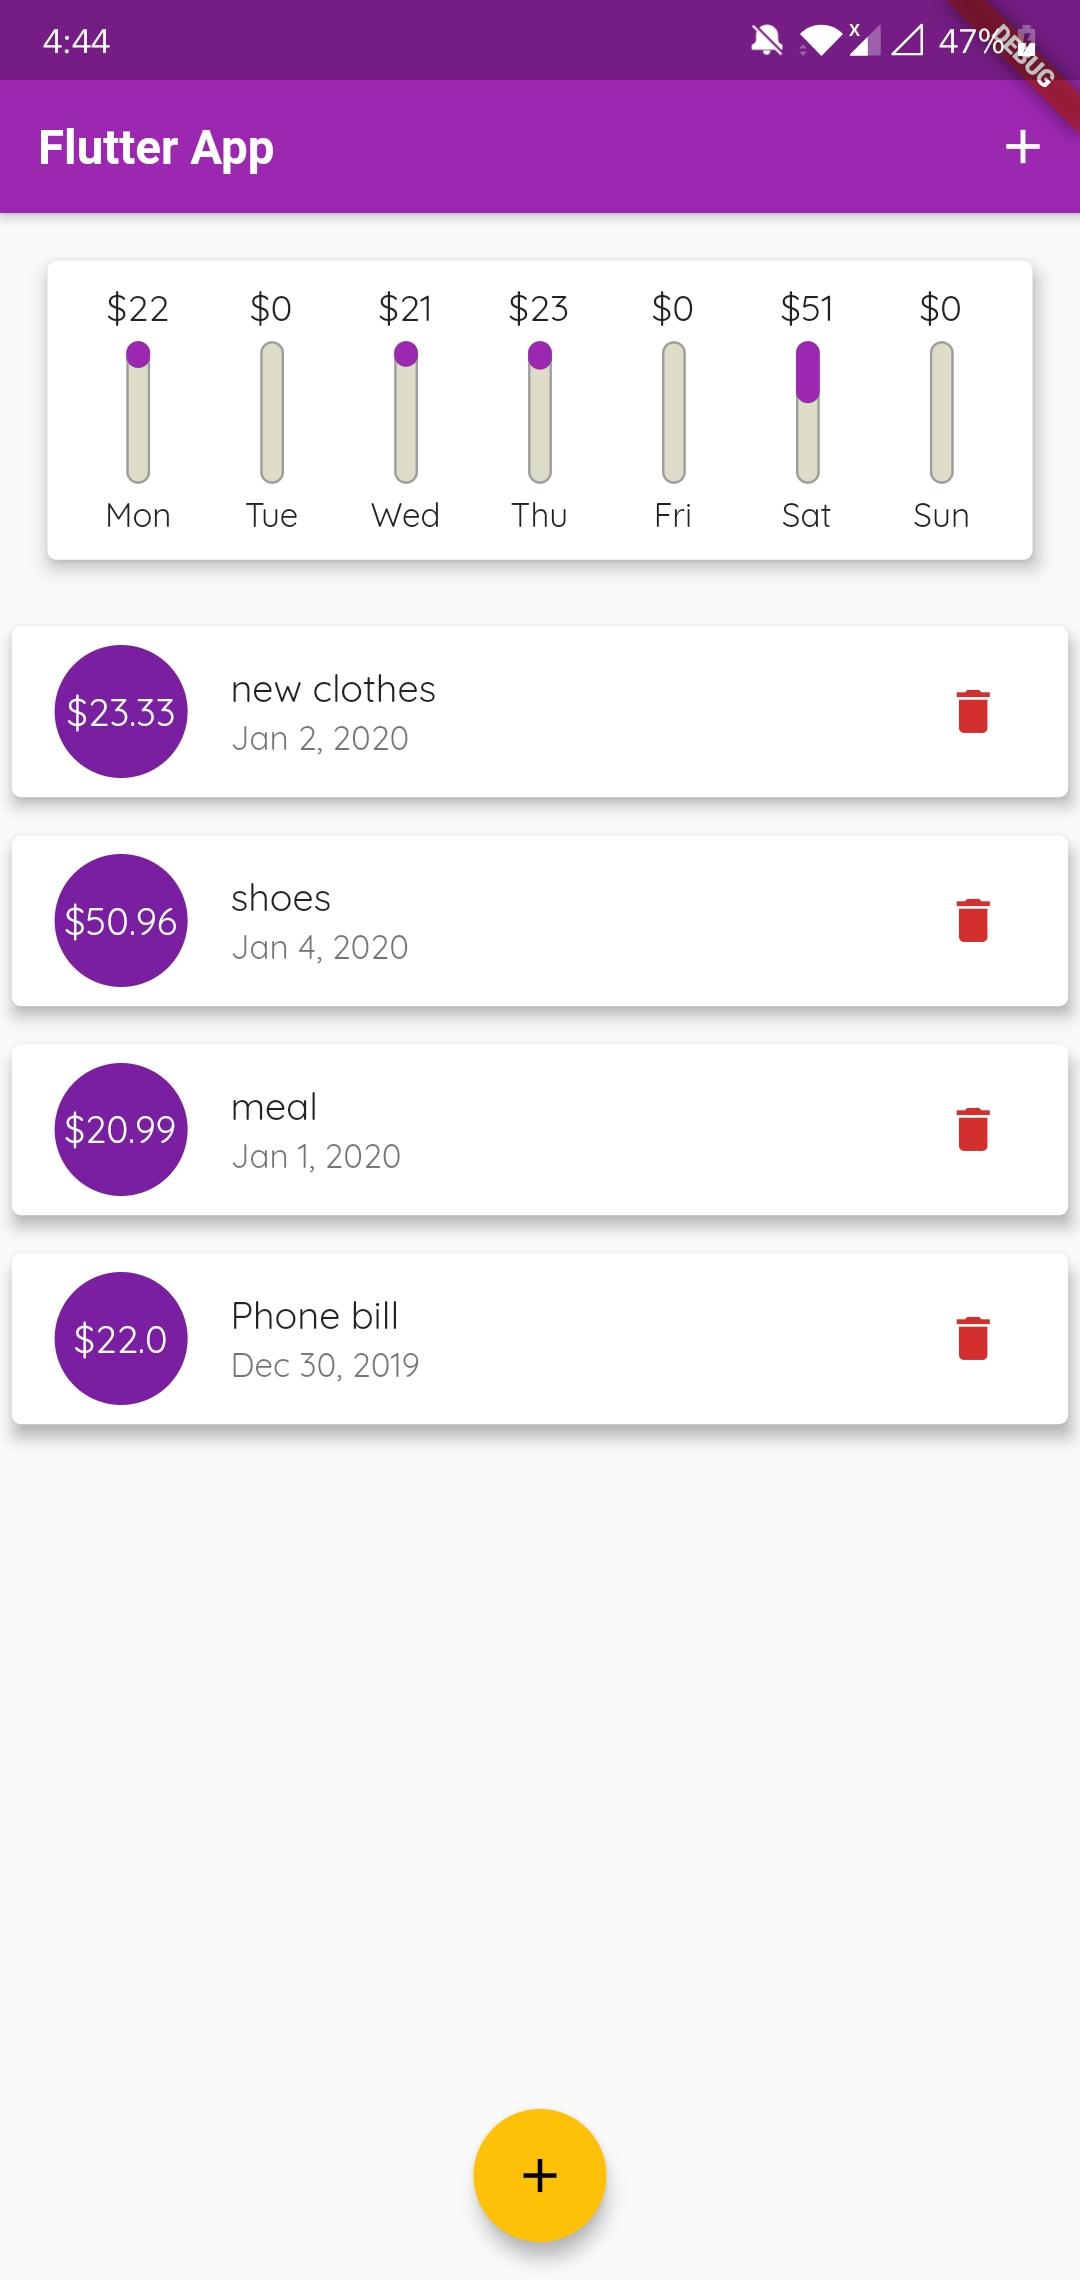Select the $50.96 amount circle
Viewport: 1080px width, 2280px height.
(x=121, y=921)
